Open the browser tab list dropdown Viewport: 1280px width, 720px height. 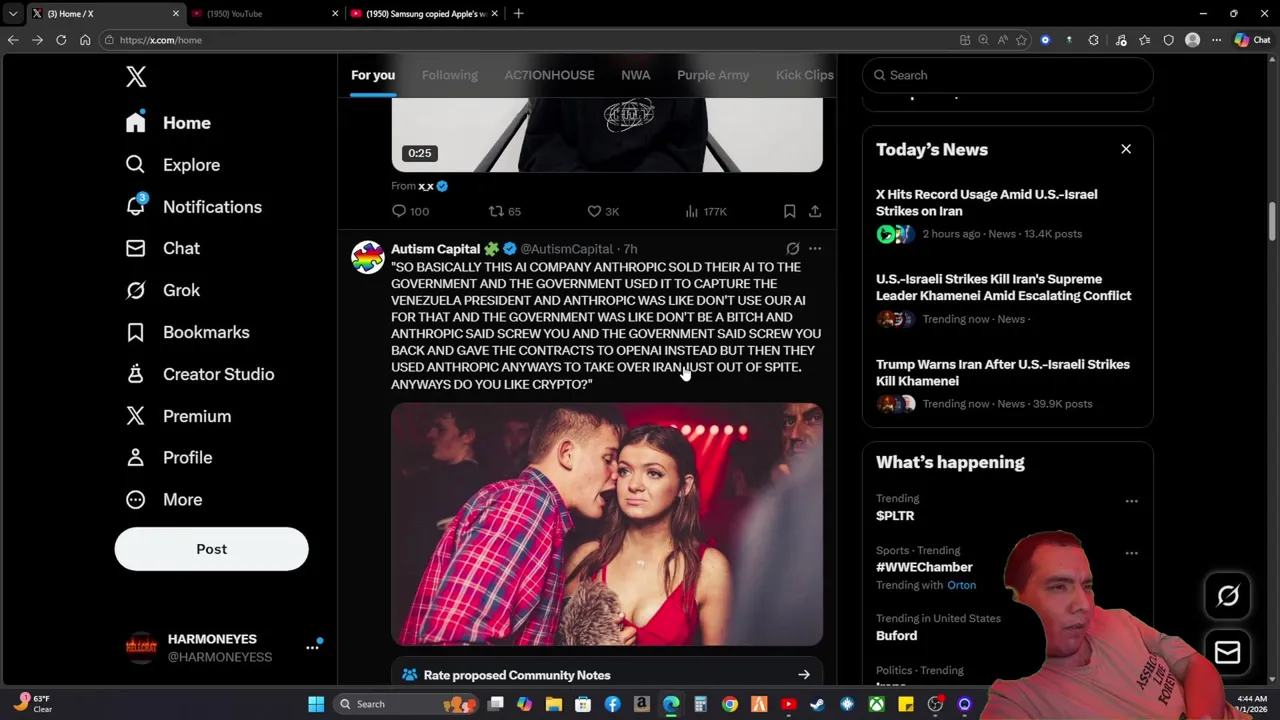(13, 13)
